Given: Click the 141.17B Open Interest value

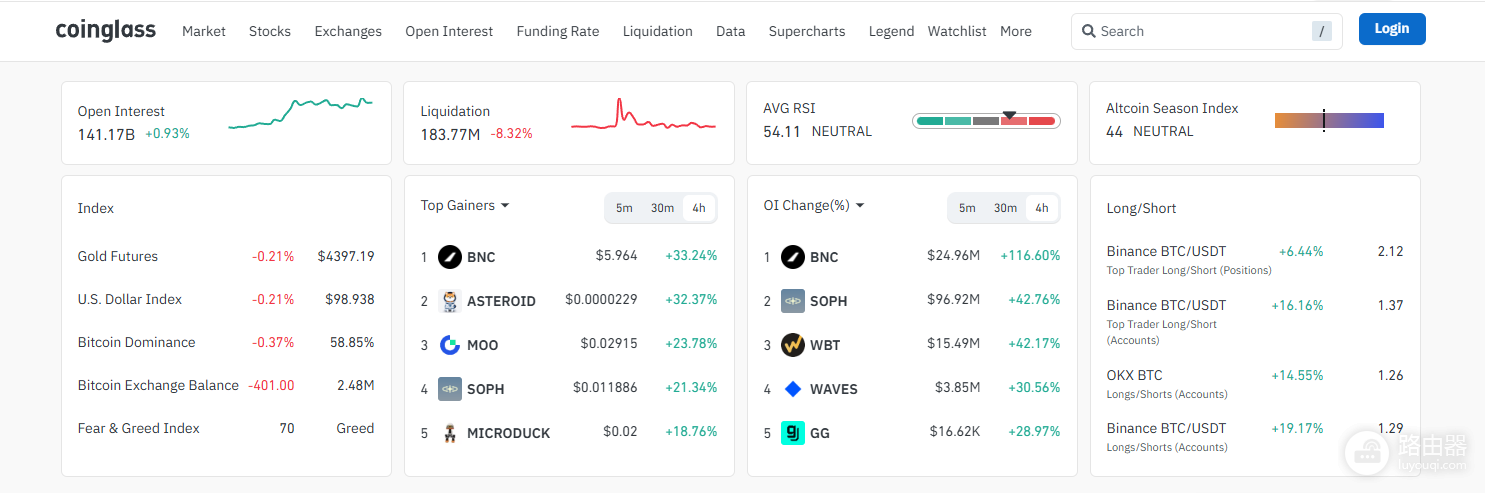Looking at the screenshot, I should tap(106, 134).
